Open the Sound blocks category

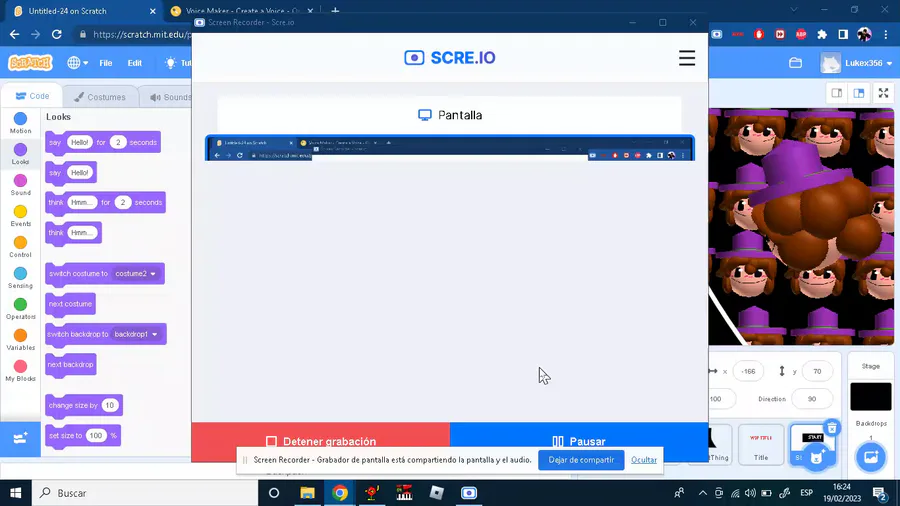tap(20, 185)
